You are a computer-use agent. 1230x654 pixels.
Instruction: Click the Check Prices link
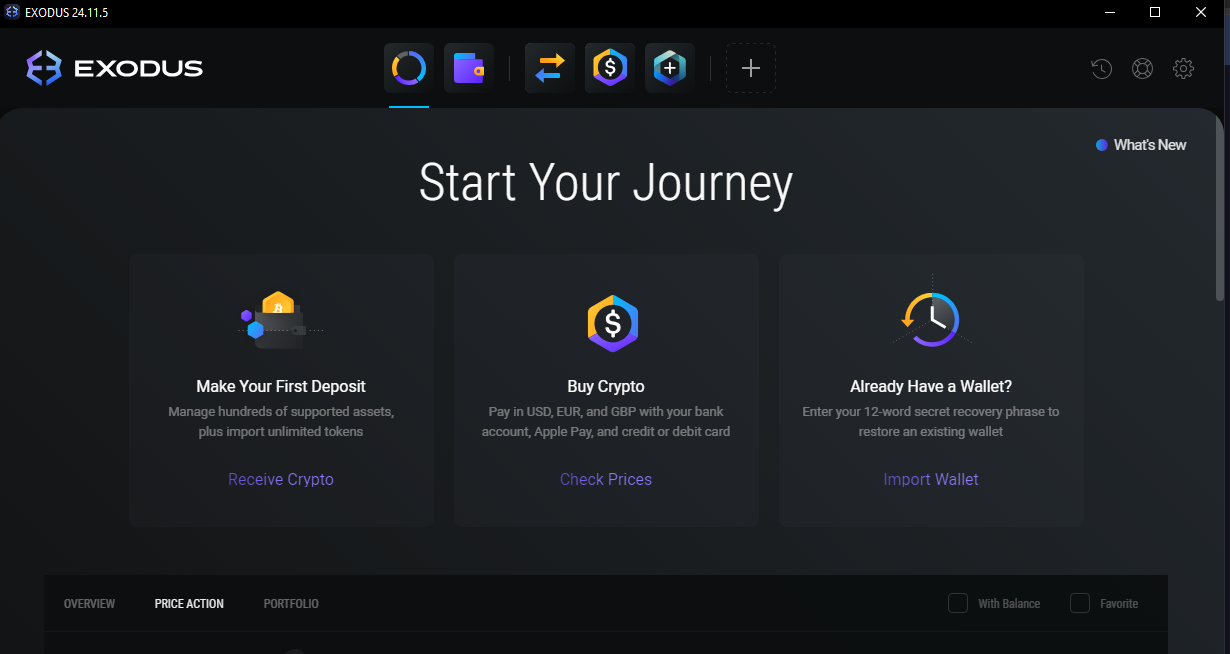point(606,479)
